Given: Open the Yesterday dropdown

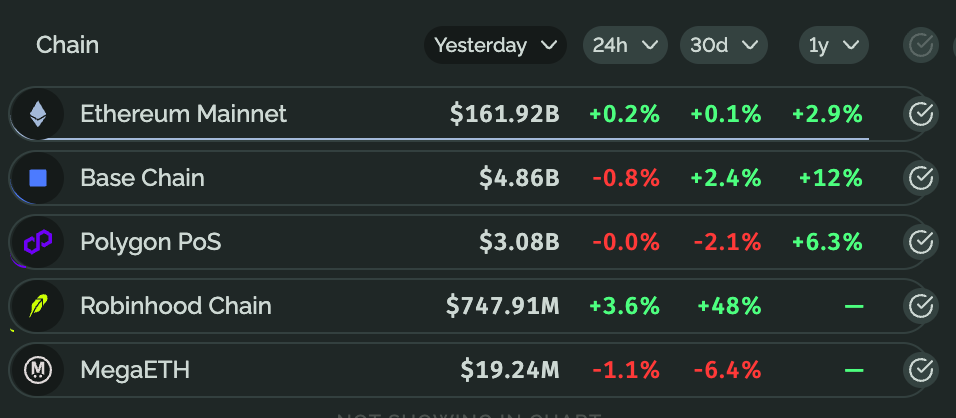Looking at the screenshot, I should point(495,45).
